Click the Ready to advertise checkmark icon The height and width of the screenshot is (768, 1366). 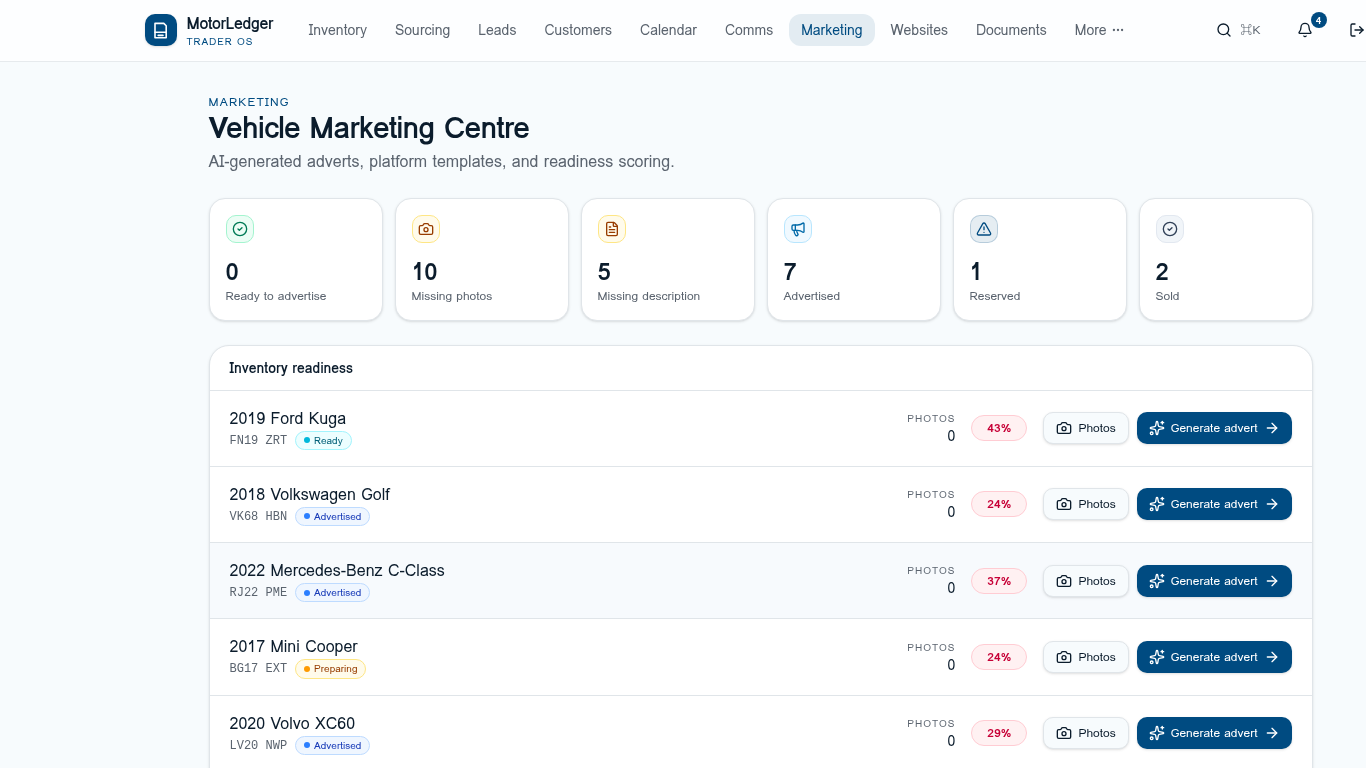[x=240, y=229]
